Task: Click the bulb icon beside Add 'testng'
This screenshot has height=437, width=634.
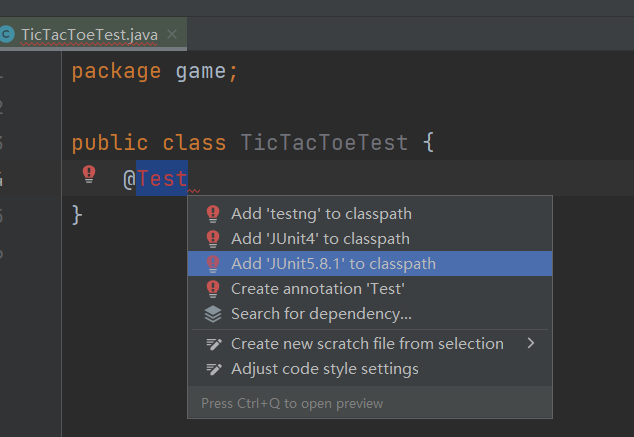Action: point(212,213)
